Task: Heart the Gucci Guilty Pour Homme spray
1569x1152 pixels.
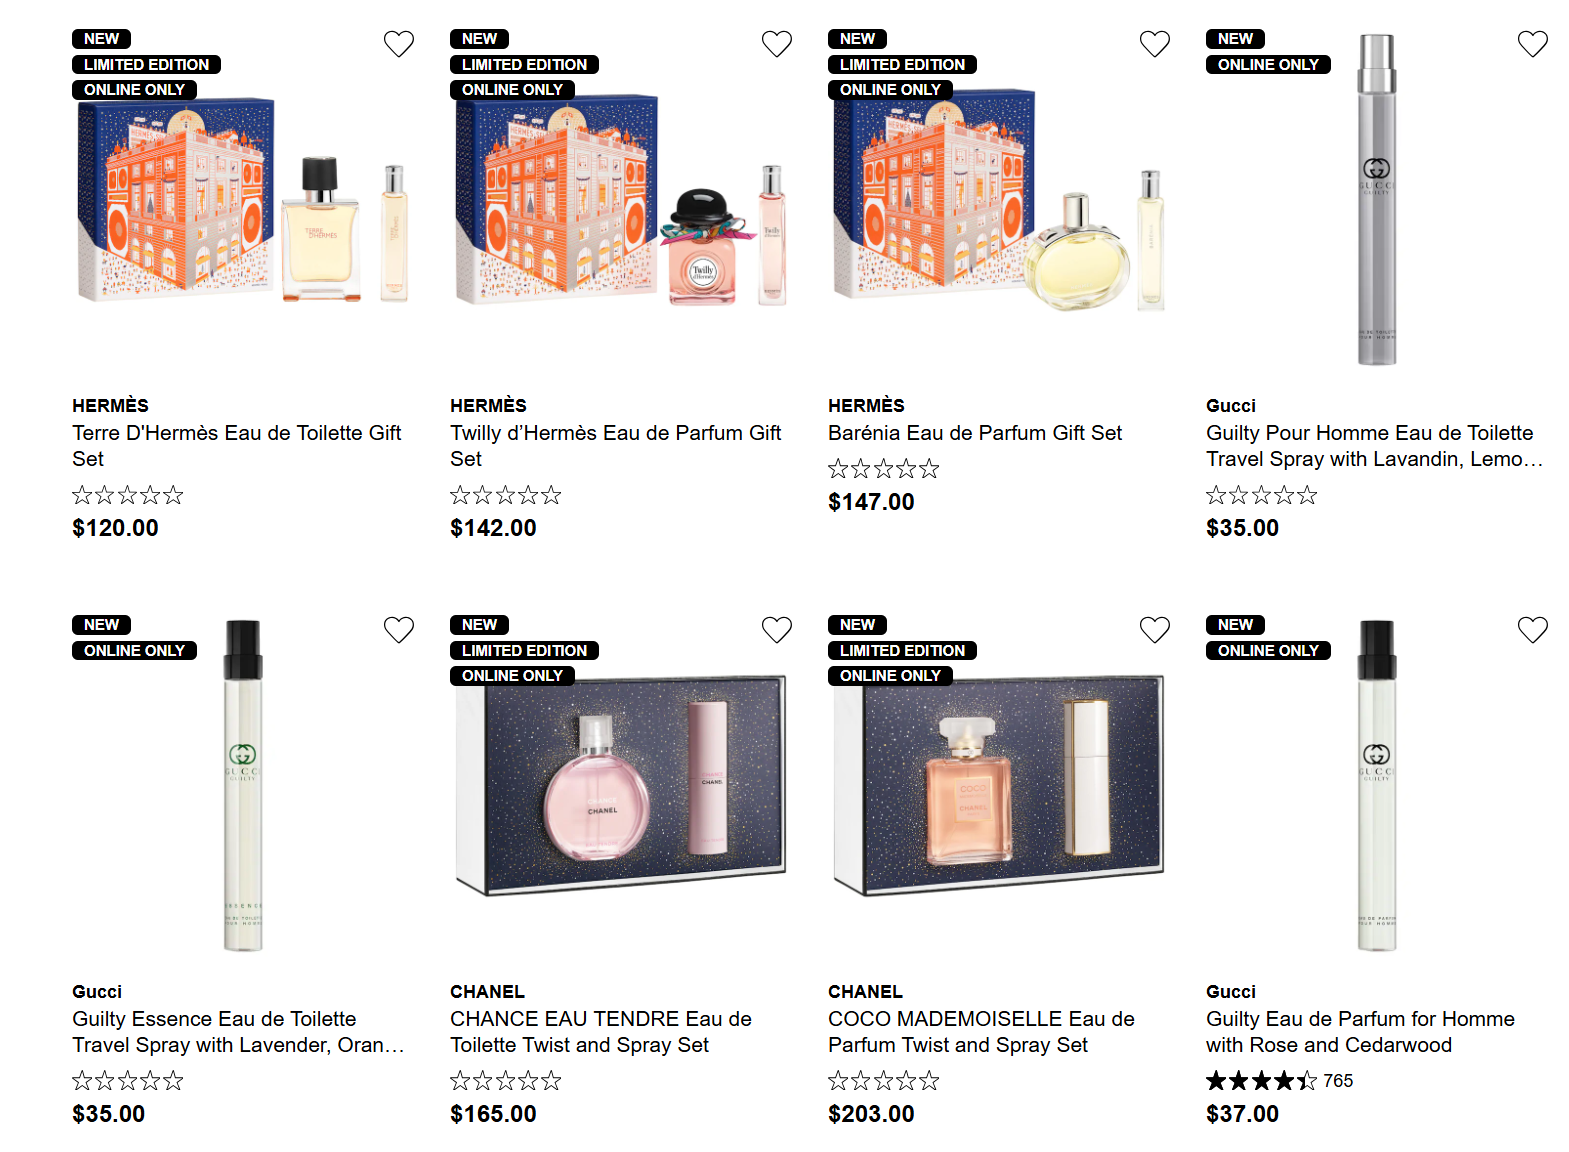Action: (x=1533, y=44)
